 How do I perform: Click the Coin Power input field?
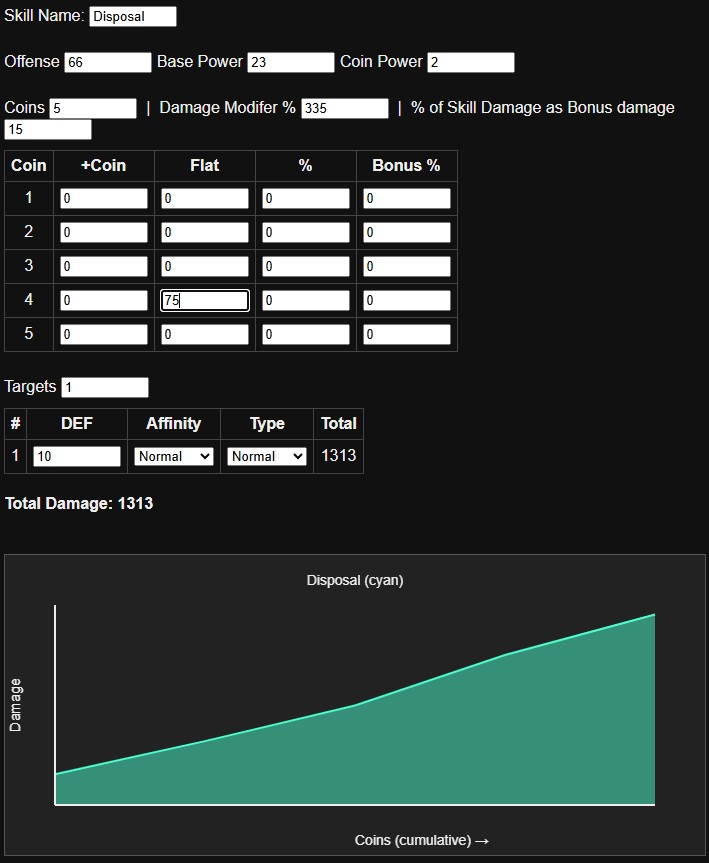click(x=471, y=62)
